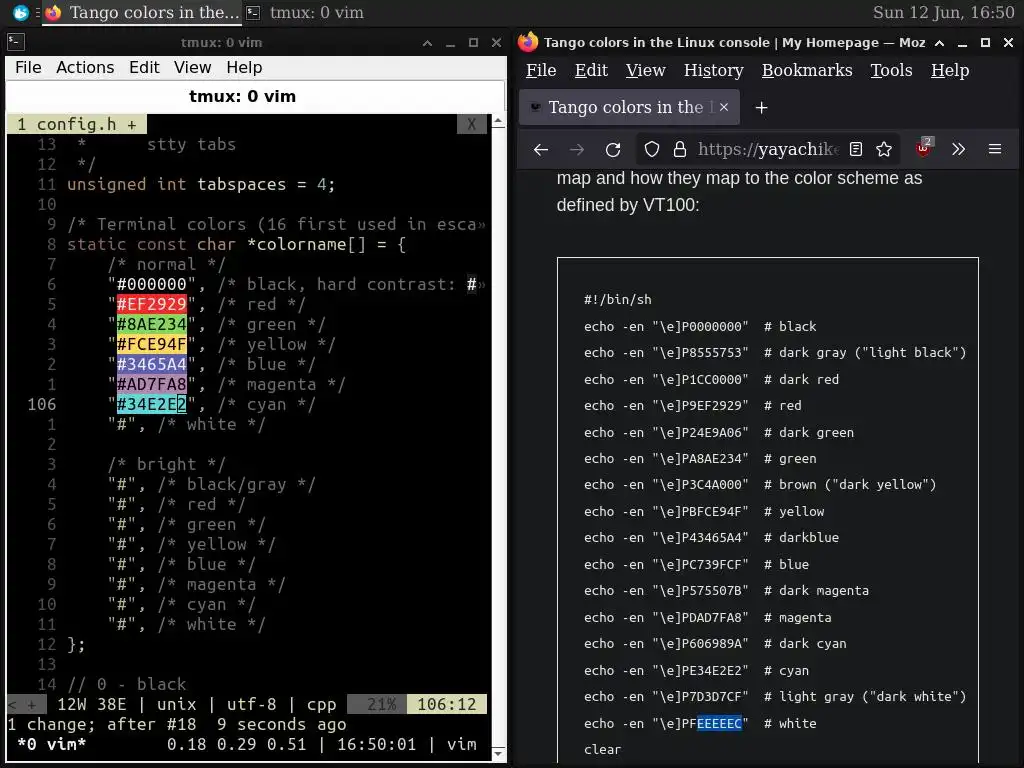Open terminal Help menu

[244, 67]
